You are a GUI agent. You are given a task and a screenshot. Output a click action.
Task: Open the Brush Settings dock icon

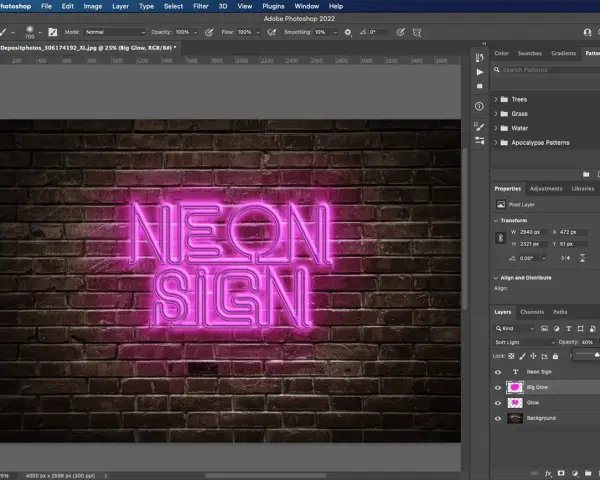pos(479,126)
